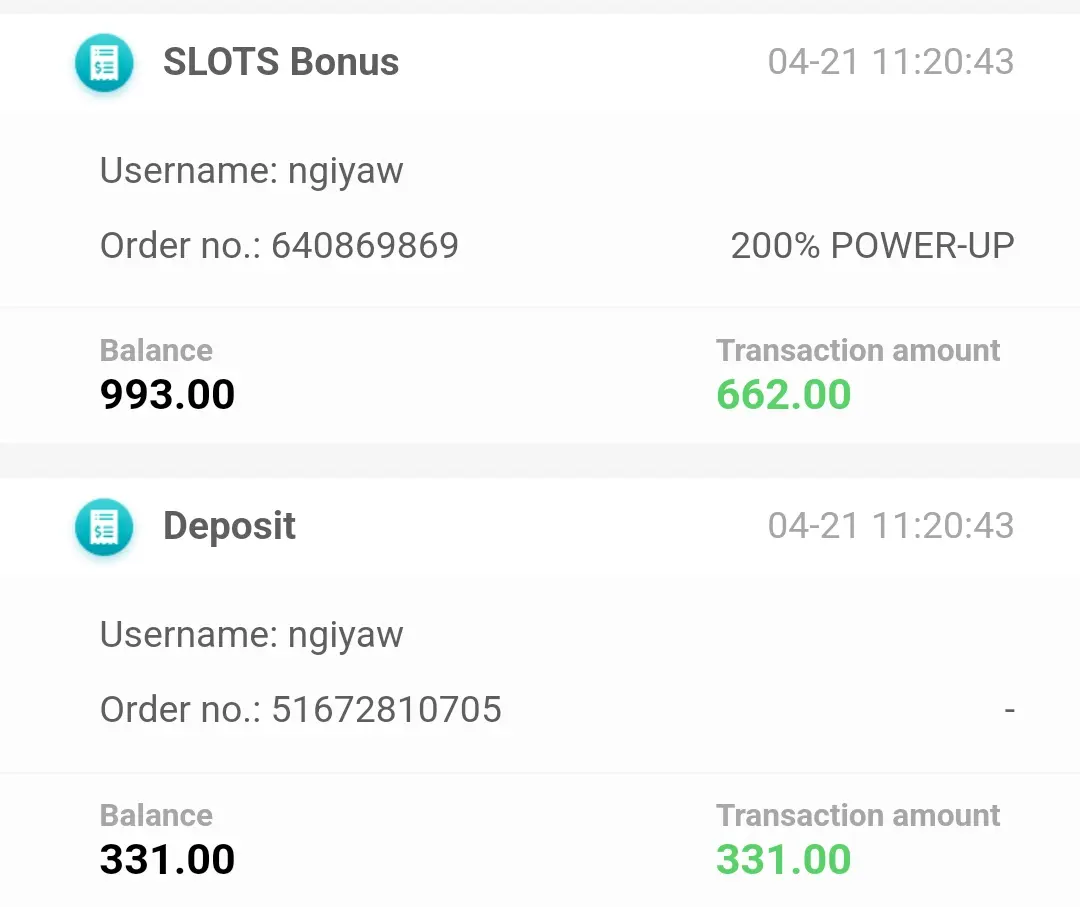Image resolution: width=1080 pixels, height=907 pixels.
Task: Open the Deposit transaction title
Action: pyautogui.click(x=229, y=526)
